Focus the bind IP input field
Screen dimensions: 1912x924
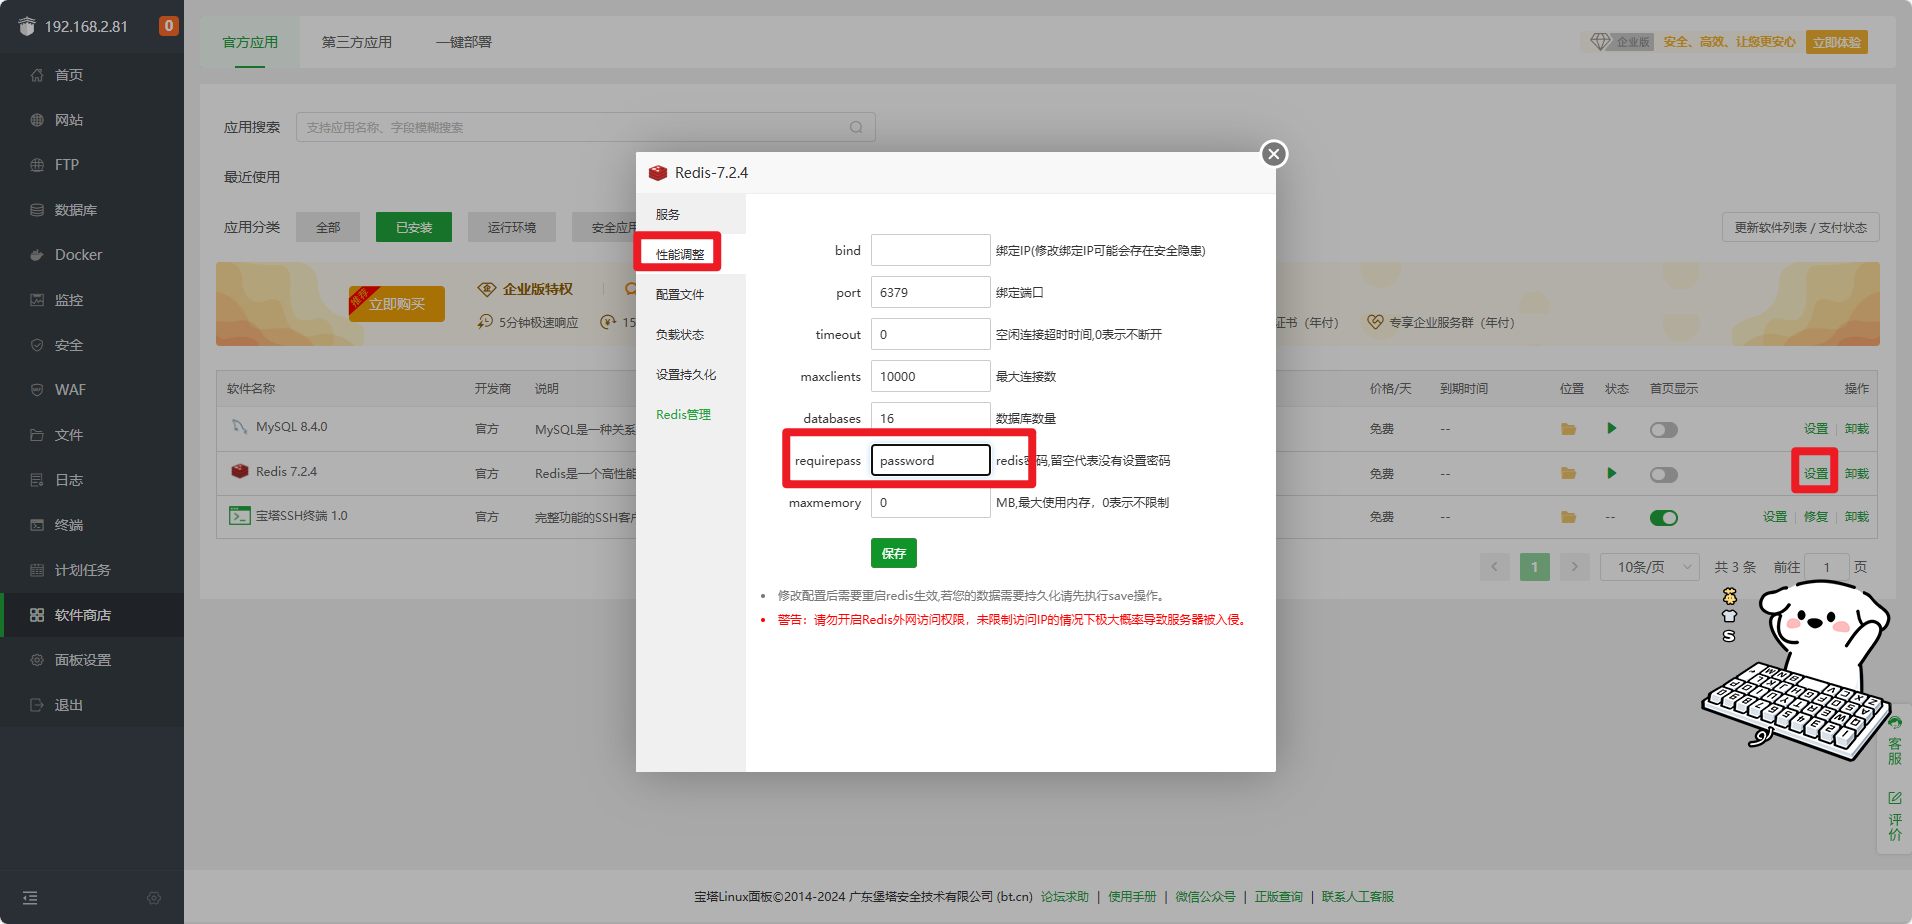click(x=931, y=250)
